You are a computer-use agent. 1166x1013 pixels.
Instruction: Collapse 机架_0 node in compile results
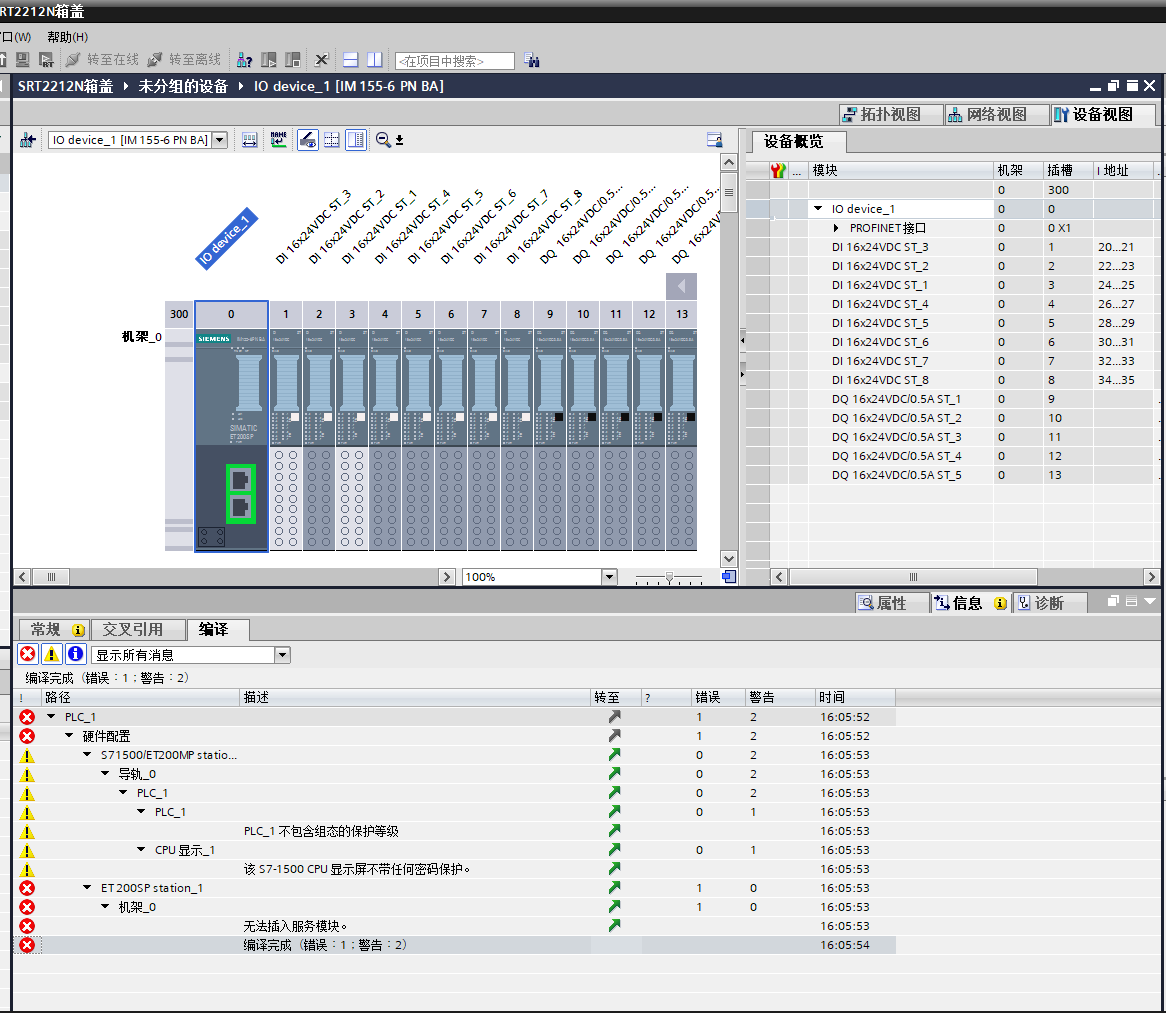pos(105,907)
